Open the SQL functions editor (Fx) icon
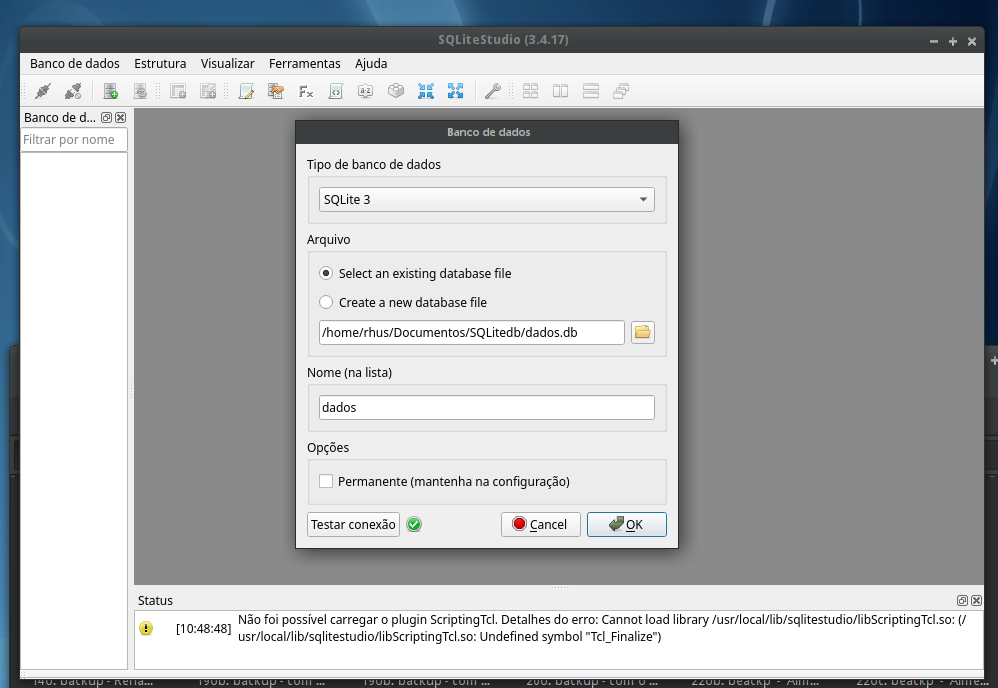Screen dimensions: 998x688 click(306, 91)
